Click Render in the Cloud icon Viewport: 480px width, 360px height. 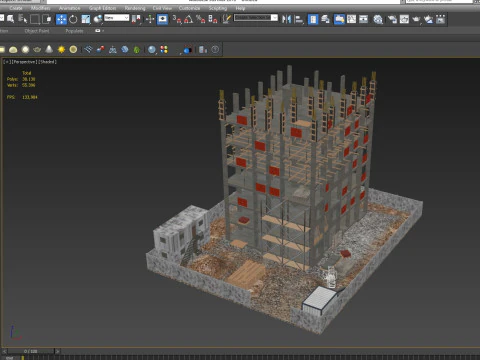pos(429,19)
